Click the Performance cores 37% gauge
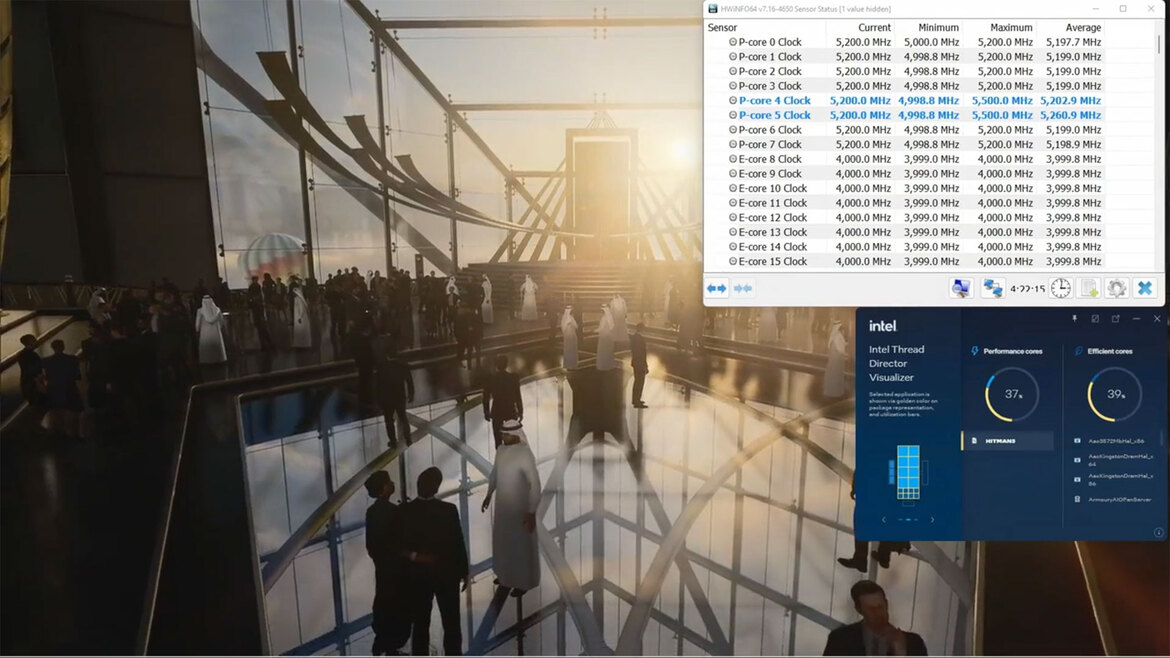Image resolution: width=1170 pixels, height=658 pixels. (x=1012, y=394)
